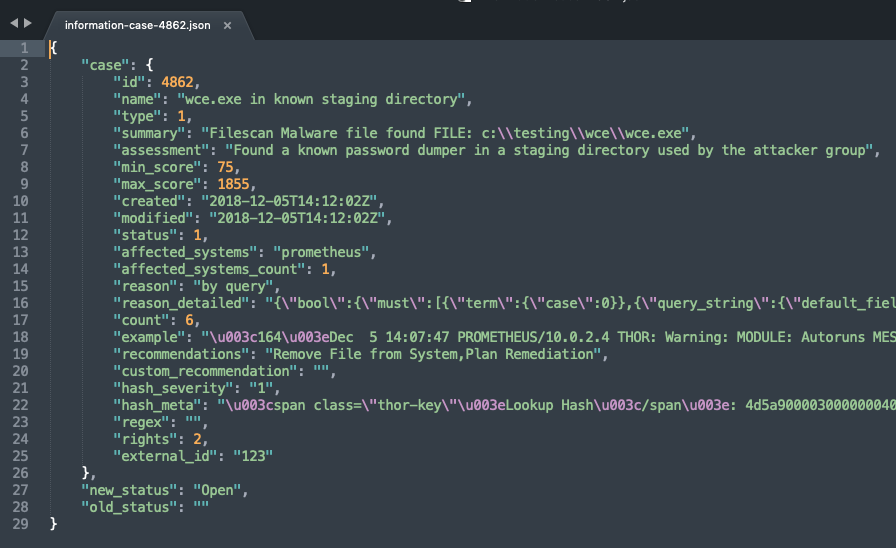Screen dimensions: 896x548
Task: Click the opening brace on line 1
Action: pyautogui.click(x=52, y=48)
